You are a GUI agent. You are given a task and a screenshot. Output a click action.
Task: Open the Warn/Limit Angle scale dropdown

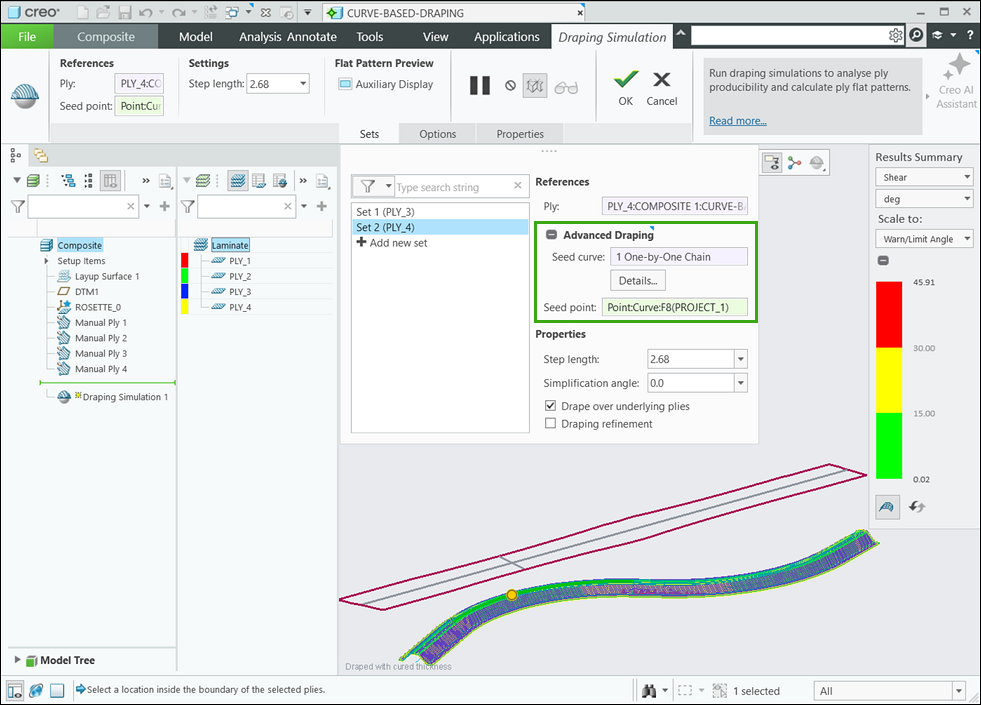[924, 239]
